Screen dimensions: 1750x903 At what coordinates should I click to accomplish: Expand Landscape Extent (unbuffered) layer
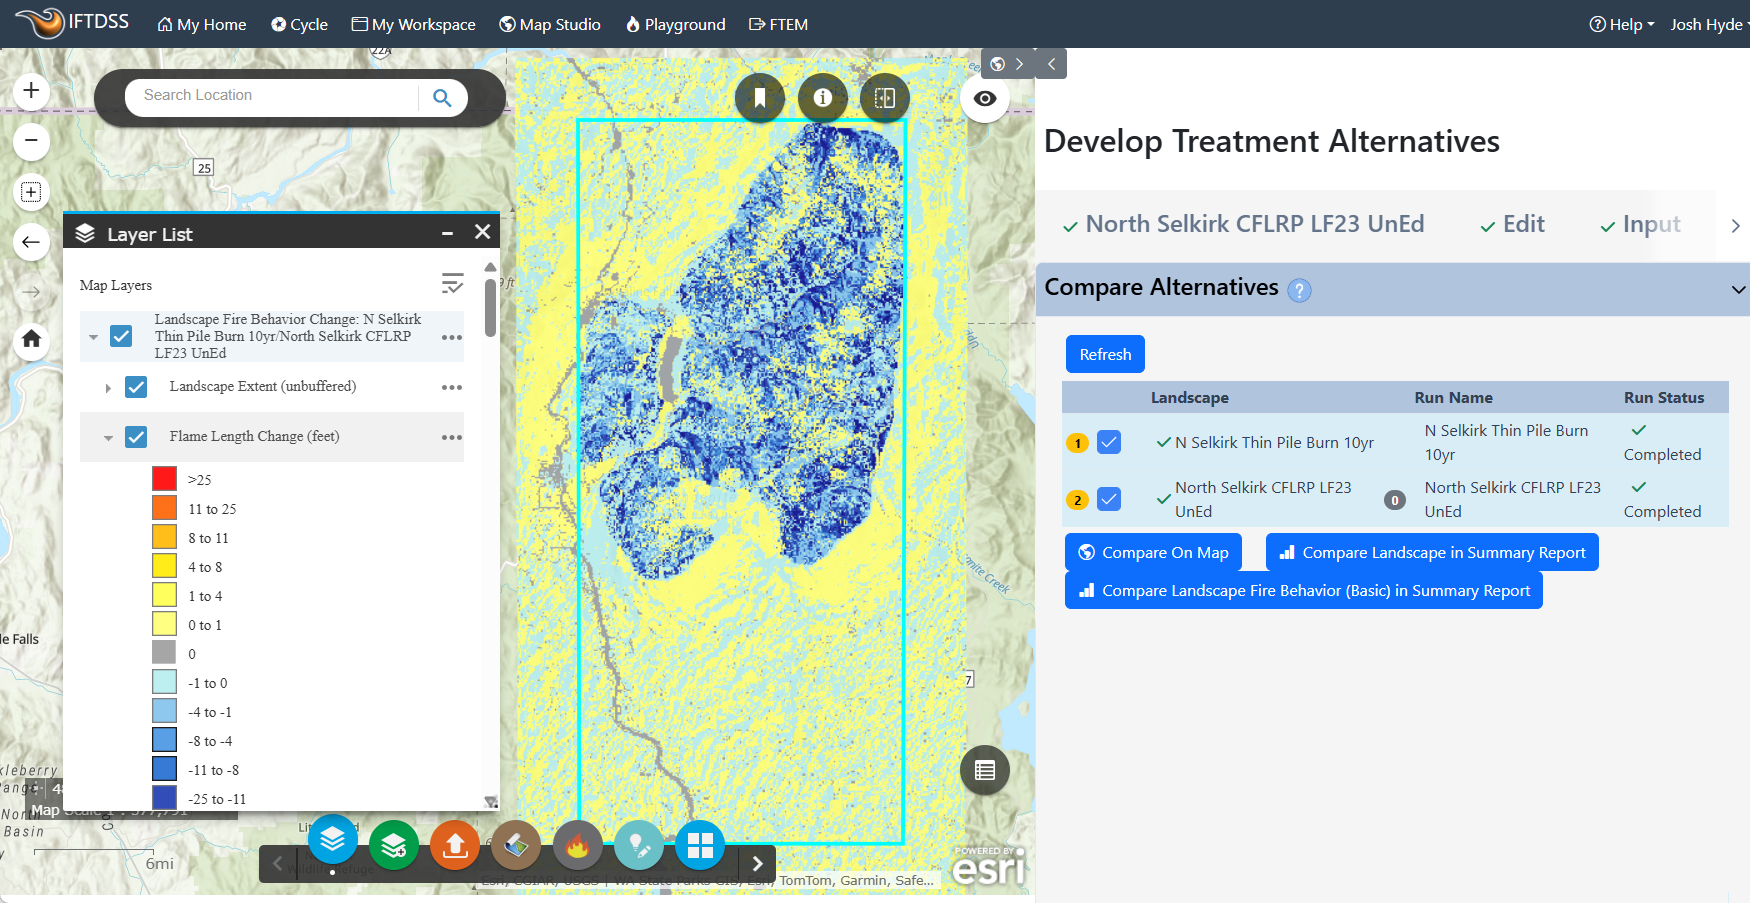point(109,387)
